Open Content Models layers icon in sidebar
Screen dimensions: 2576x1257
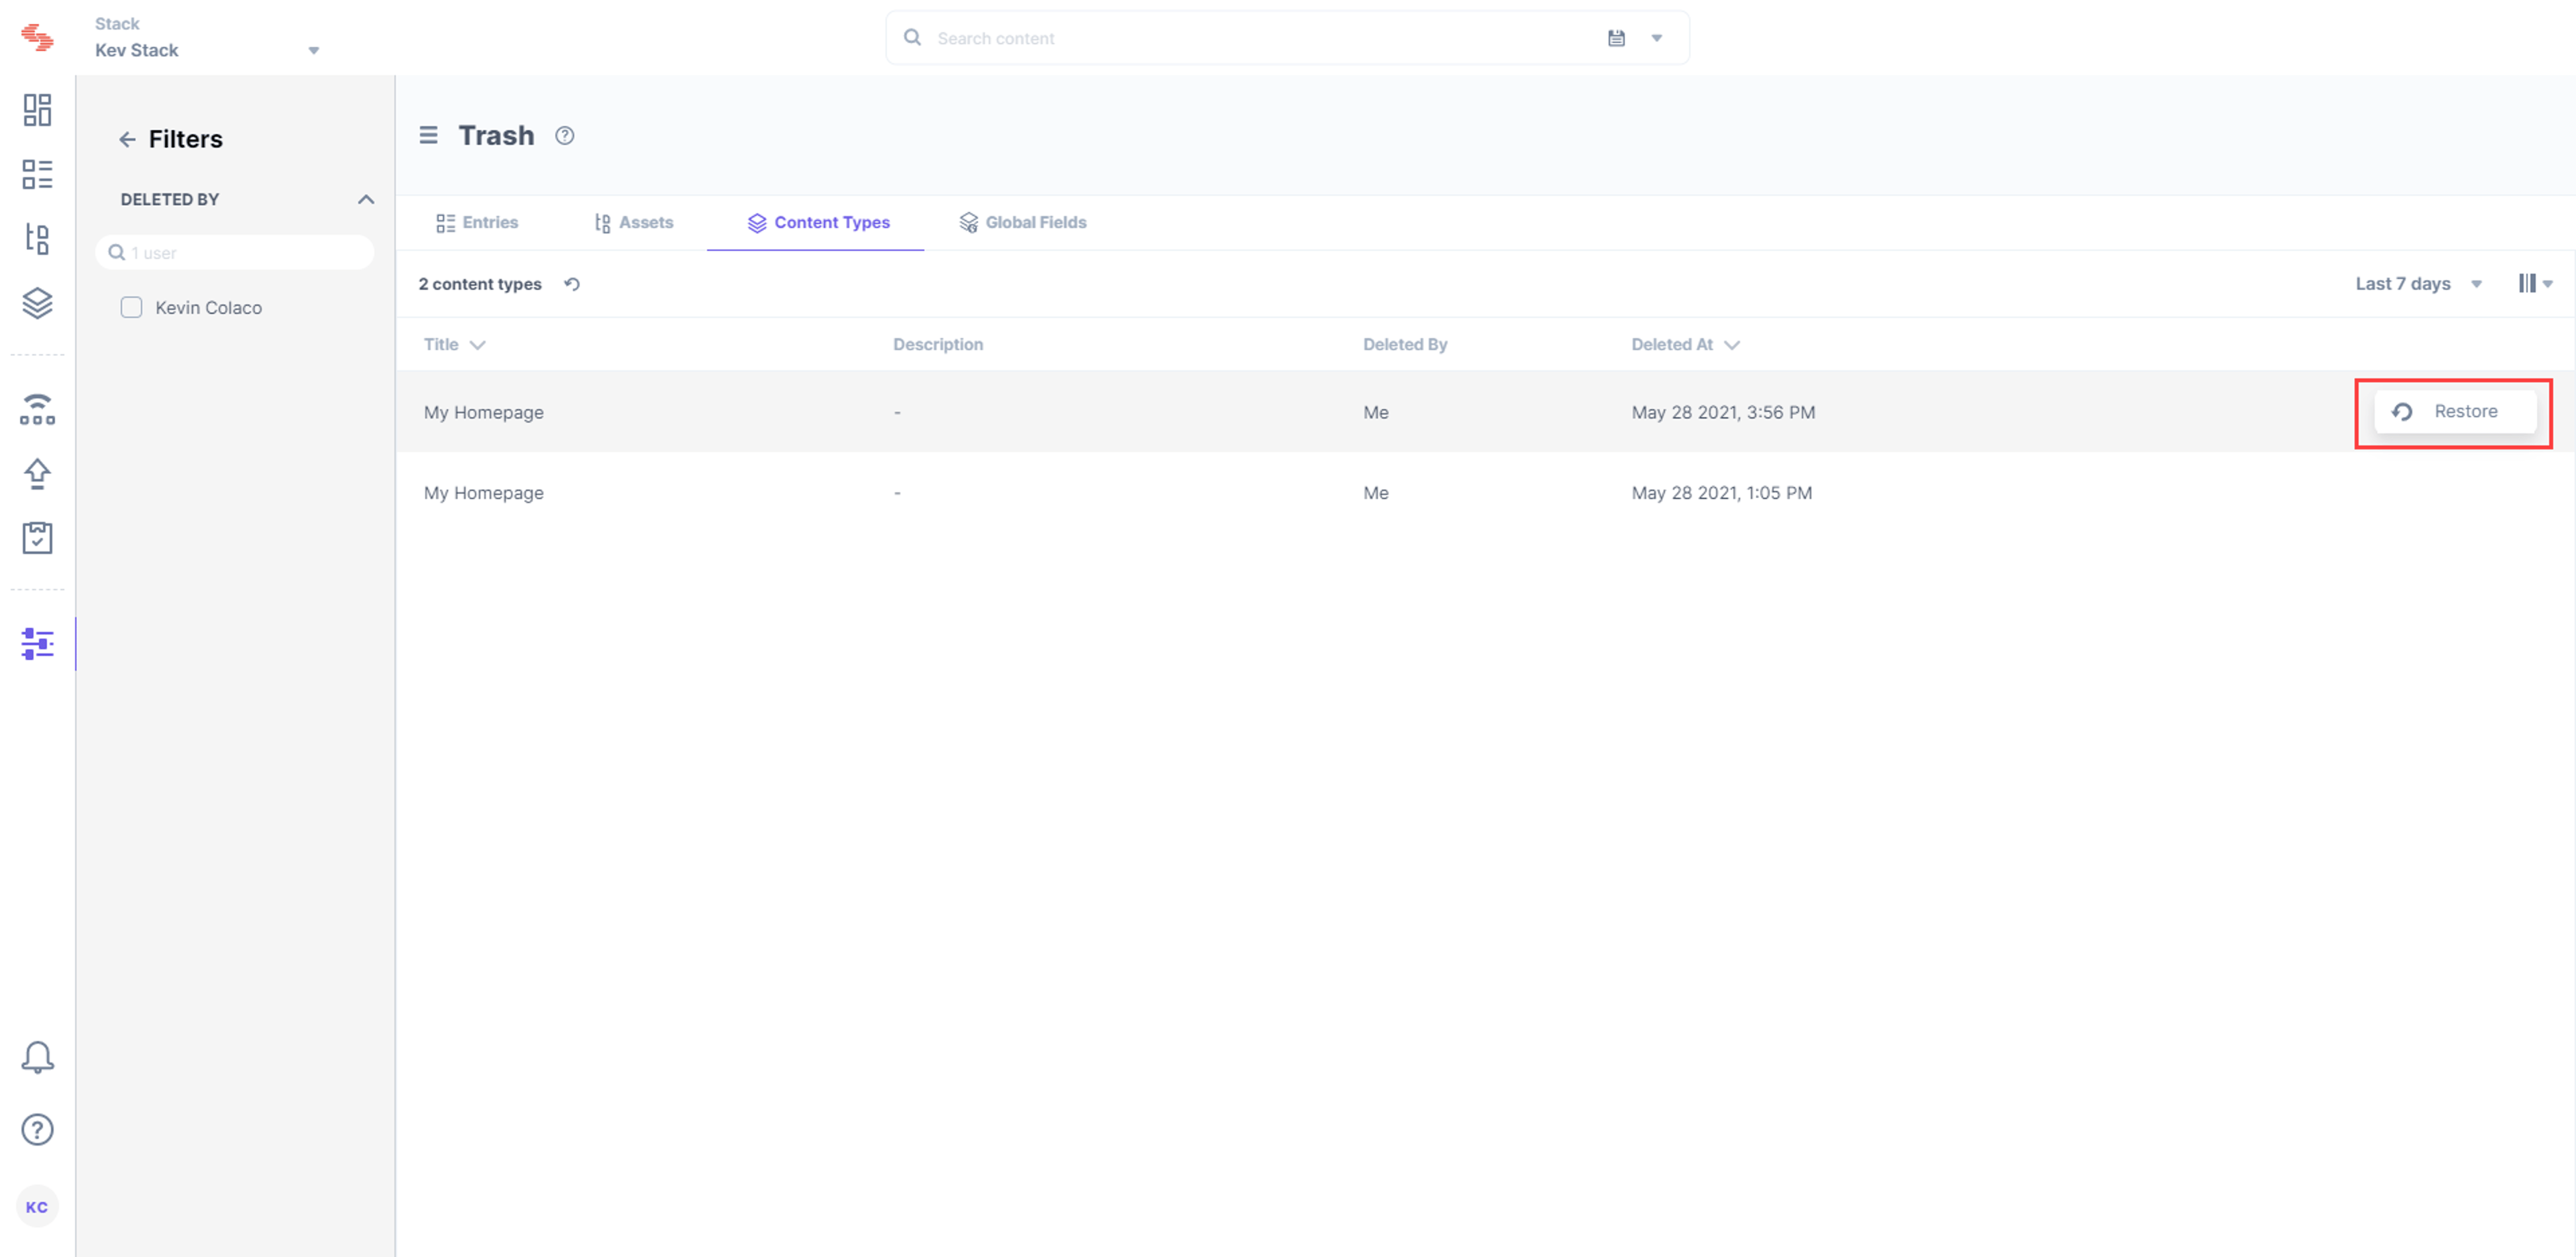[37, 303]
